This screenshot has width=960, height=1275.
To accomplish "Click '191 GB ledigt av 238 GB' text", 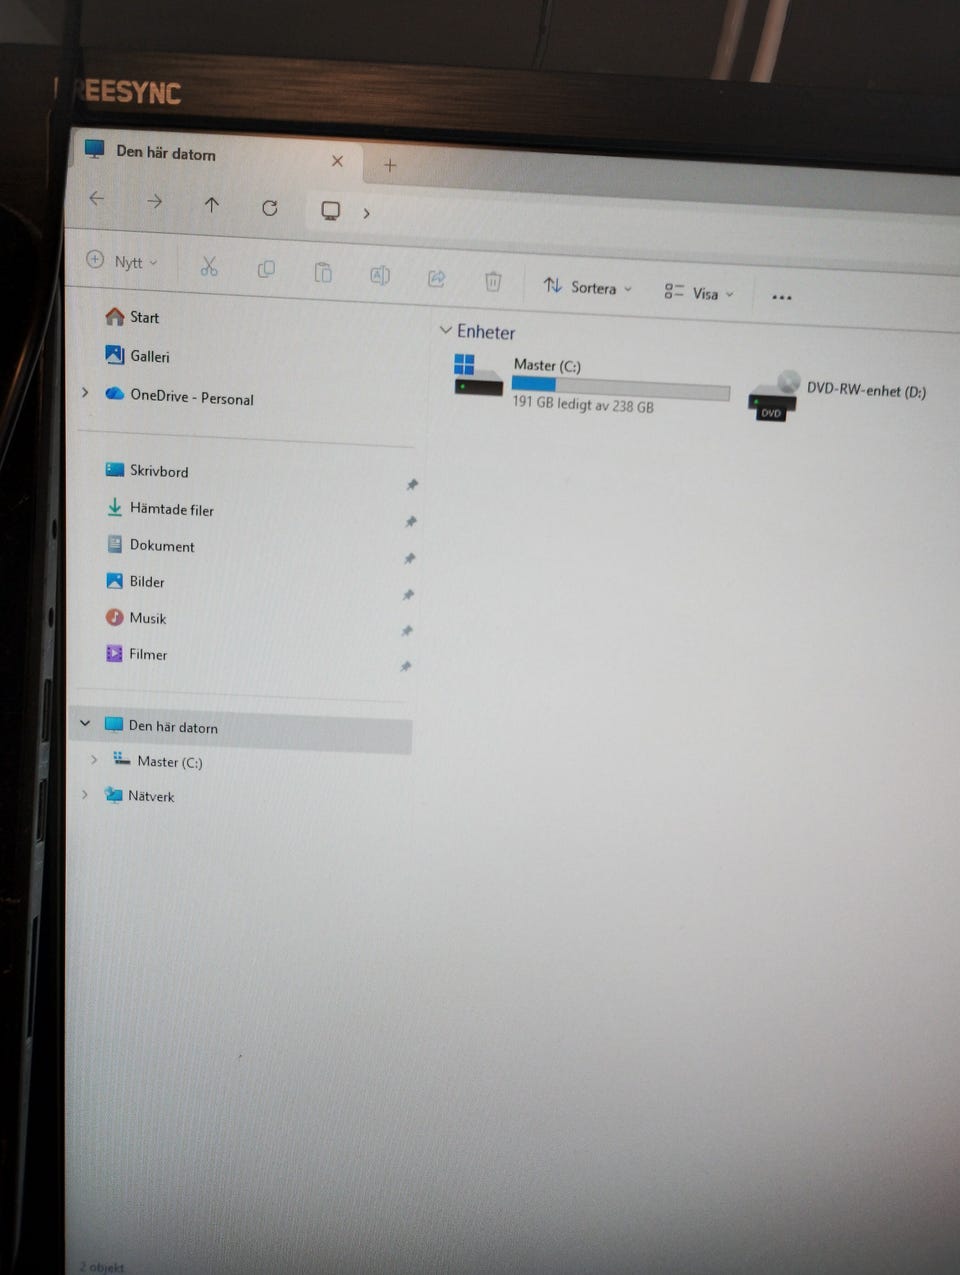I will 583,404.
